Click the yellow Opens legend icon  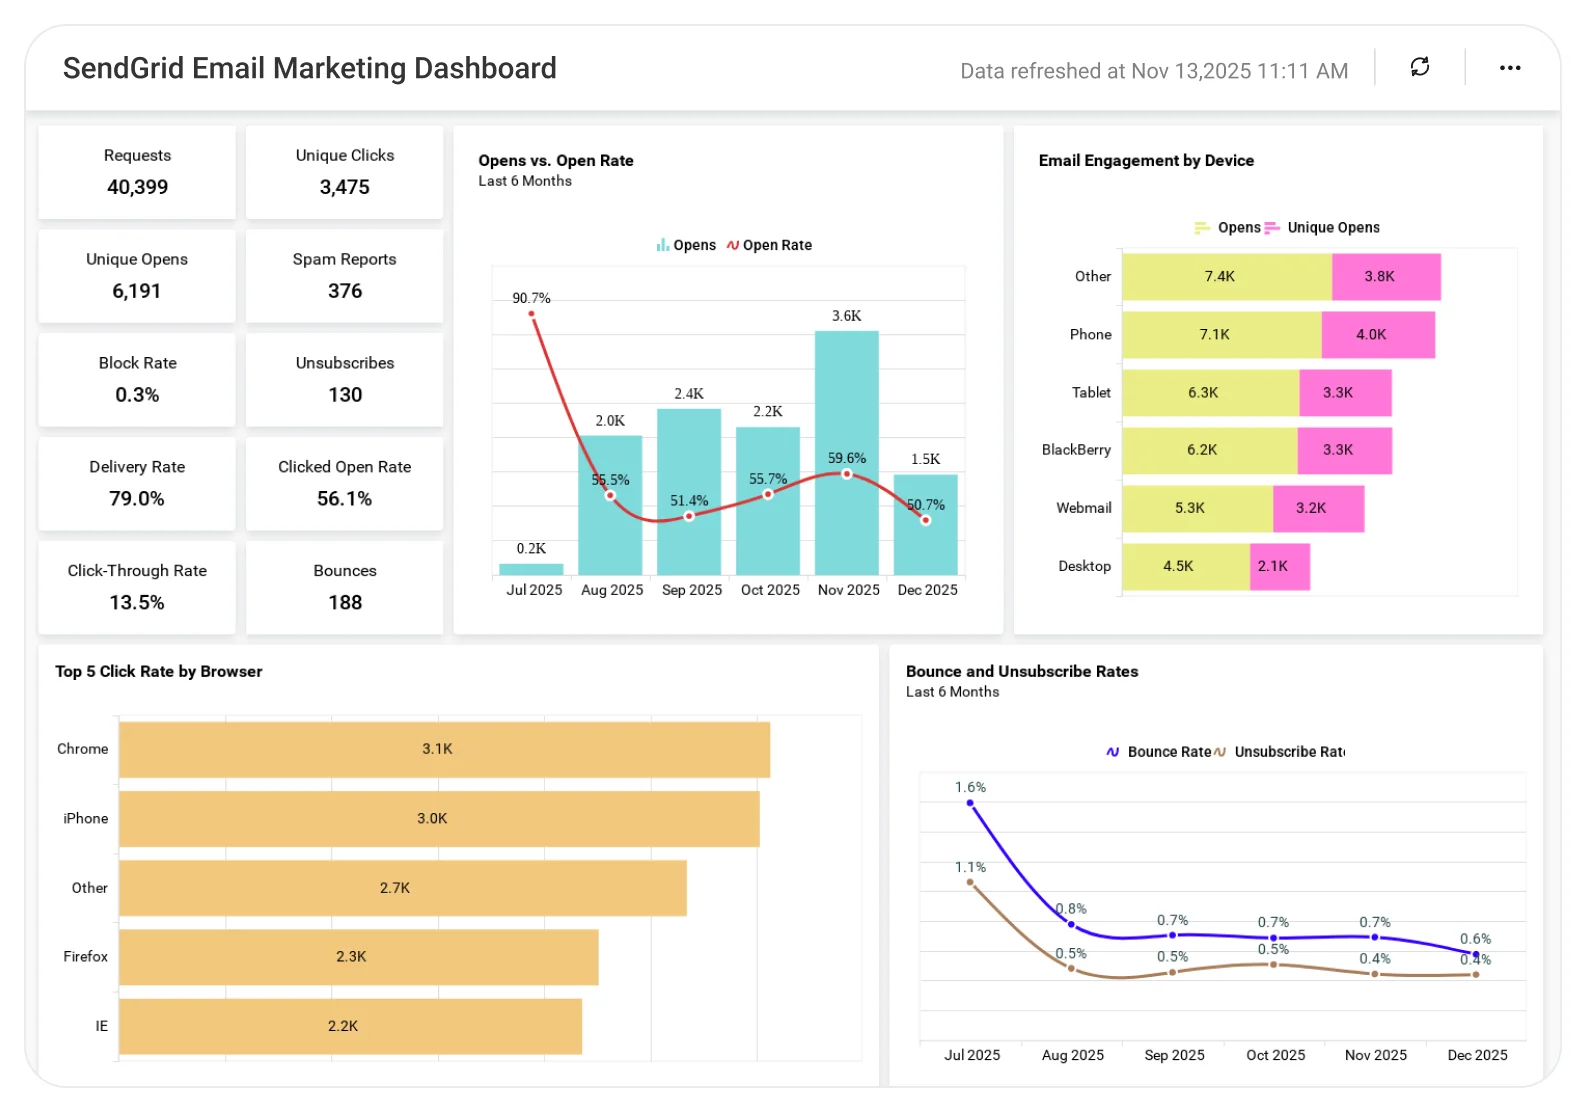click(1202, 228)
